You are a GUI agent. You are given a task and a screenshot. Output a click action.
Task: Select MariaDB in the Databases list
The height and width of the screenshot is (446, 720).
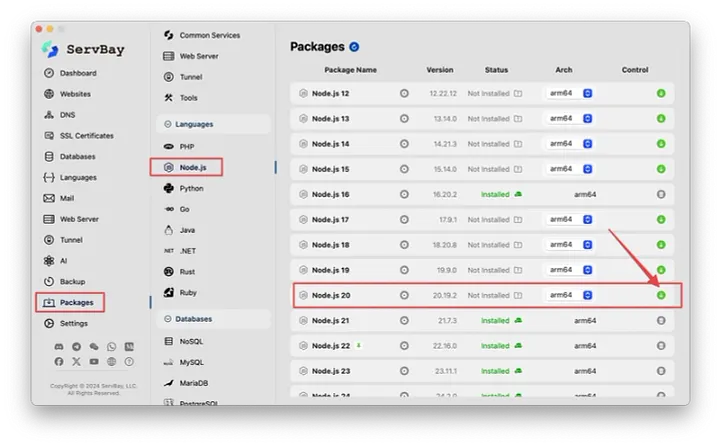195,383
